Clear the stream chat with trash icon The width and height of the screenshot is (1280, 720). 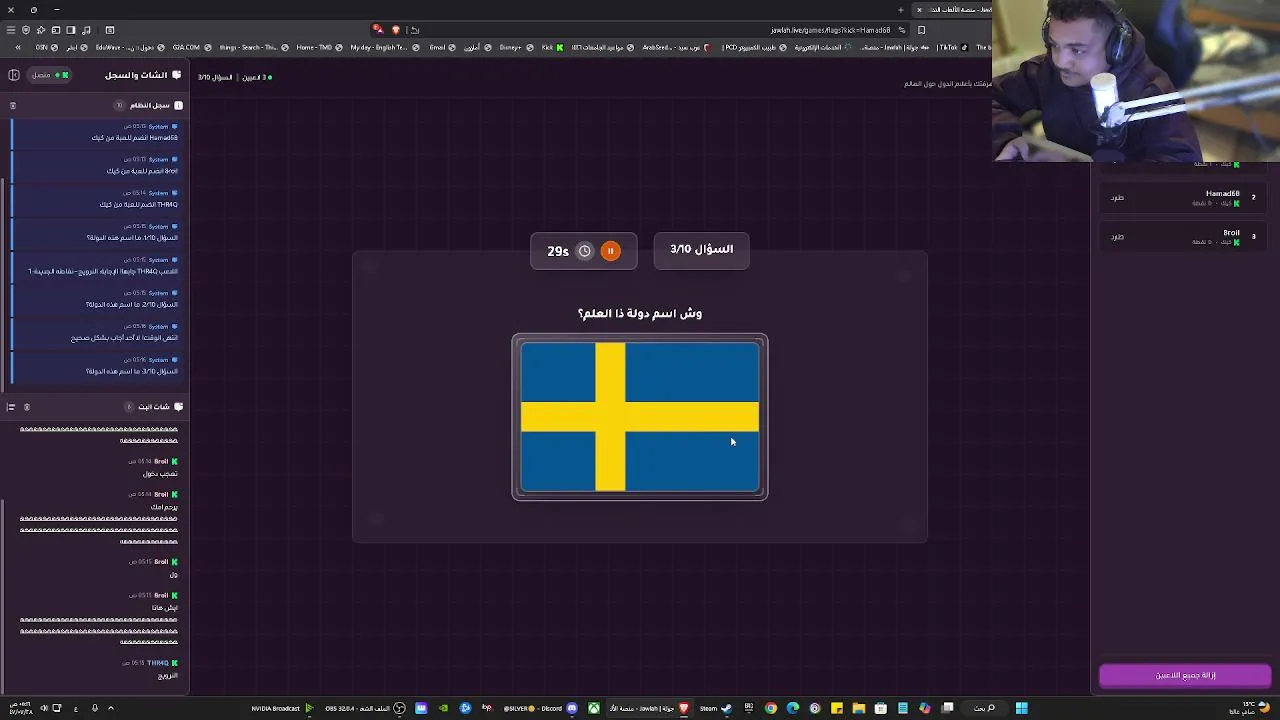coord(27,407)
